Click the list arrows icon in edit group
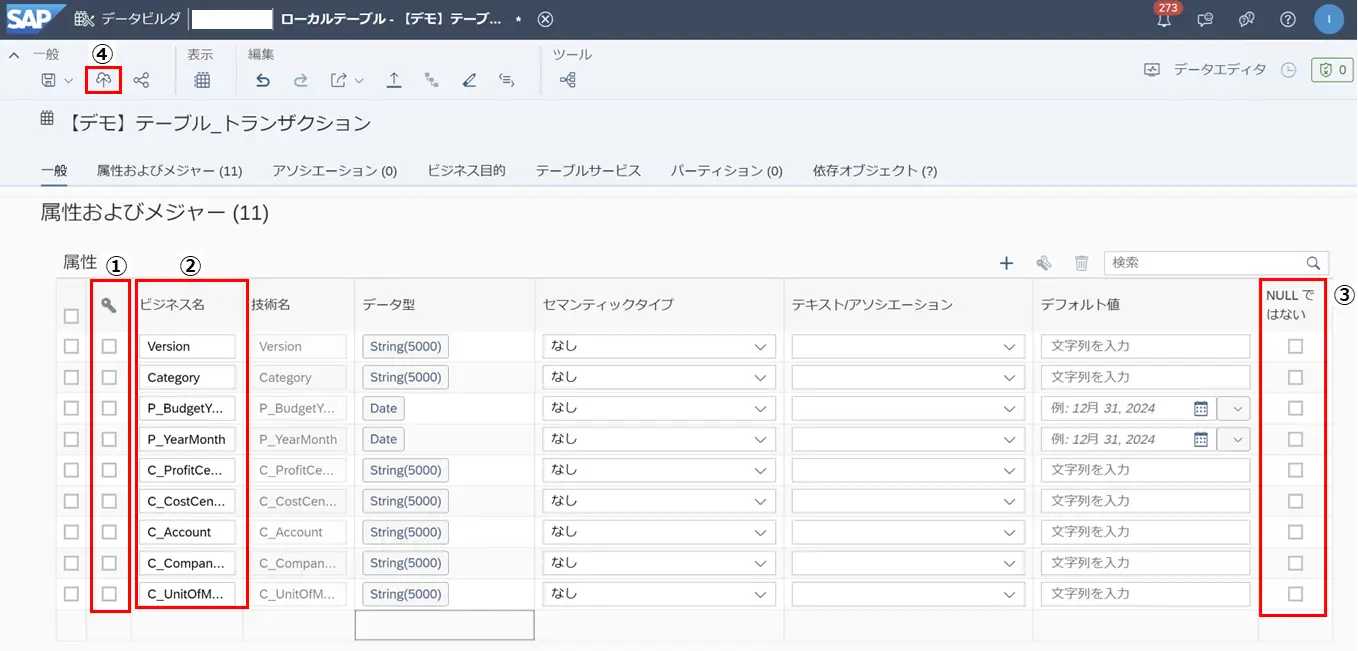1358x651 pixels. pos(506,80)
